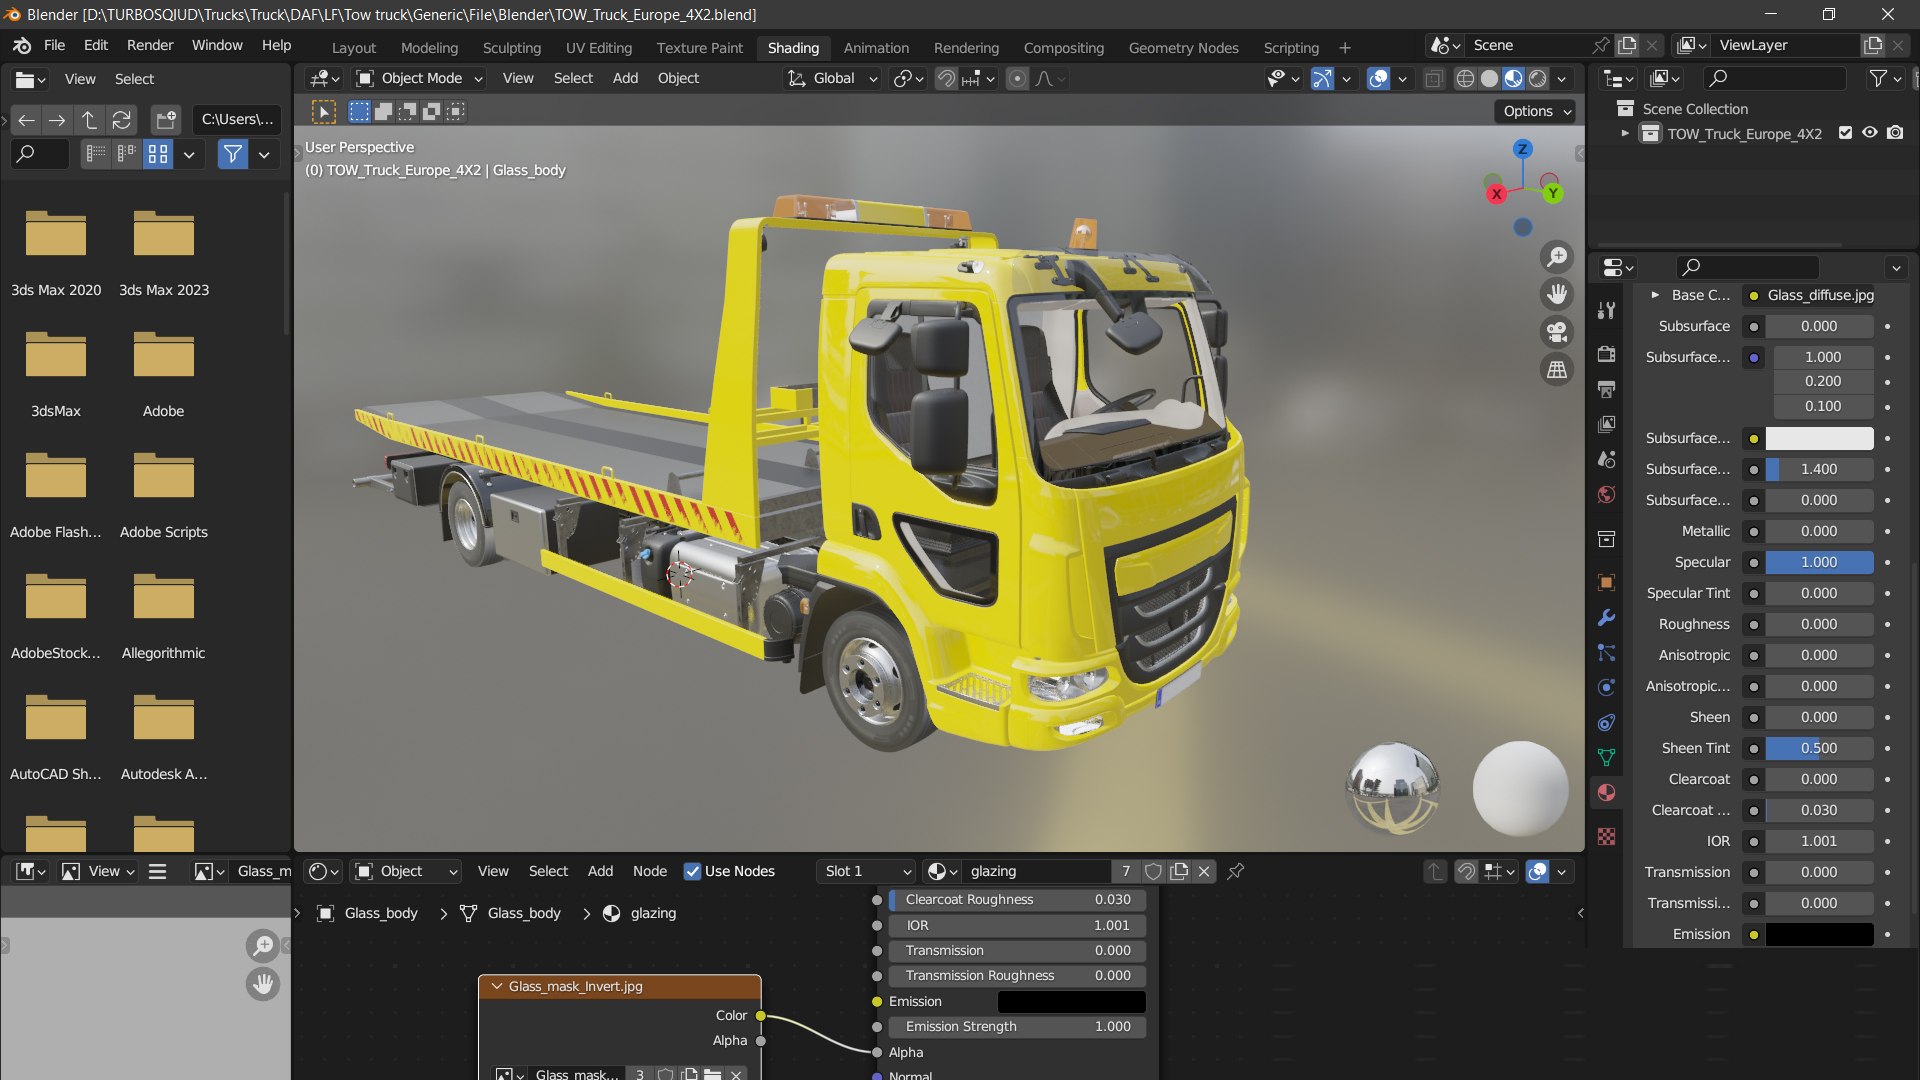Click Emission black color swatch in properties

(1819, 934)
